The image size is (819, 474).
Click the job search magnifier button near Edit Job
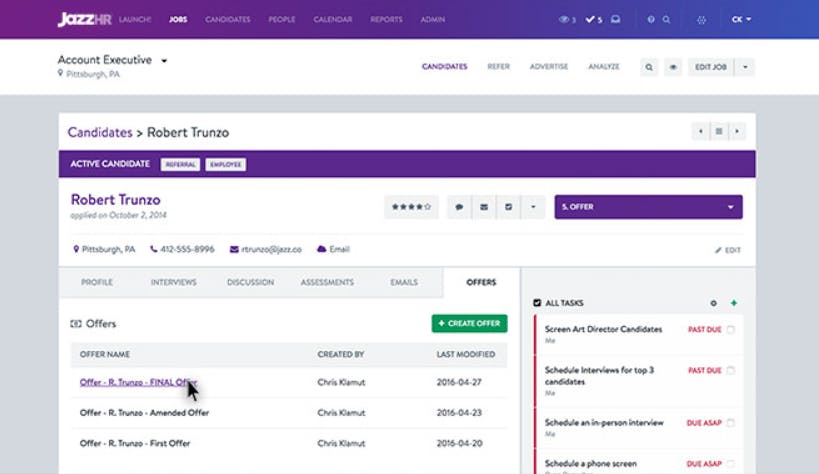(649, 67)
